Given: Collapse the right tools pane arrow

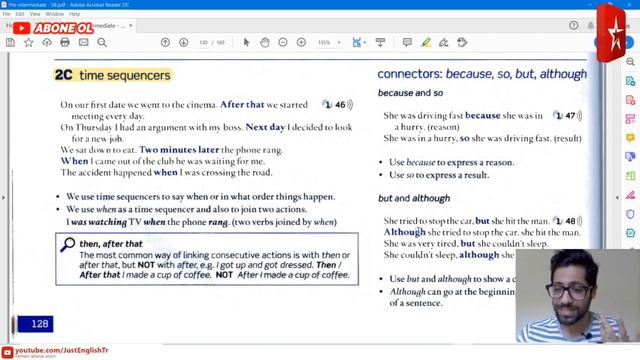Looking at the screenshot, I should coord(617,198).
